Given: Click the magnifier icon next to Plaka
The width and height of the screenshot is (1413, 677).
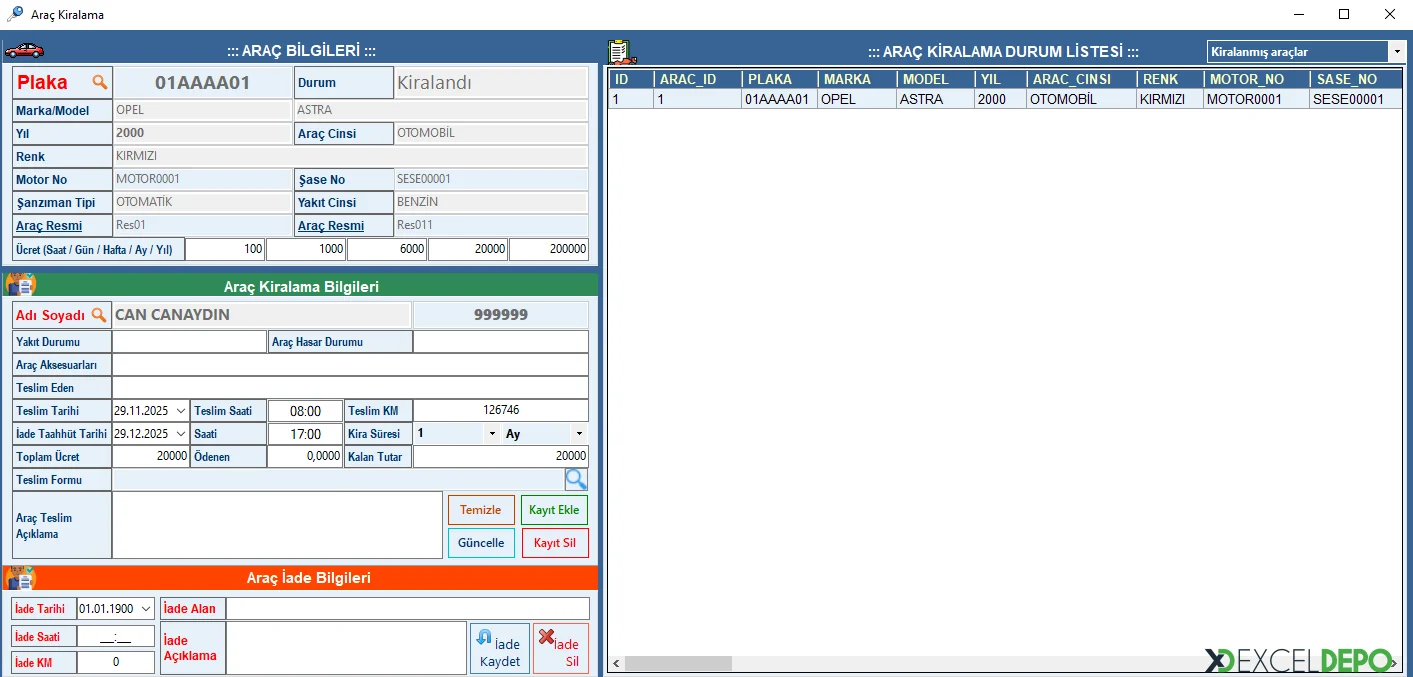Looking at the screenshot, I should click(99, 82).
